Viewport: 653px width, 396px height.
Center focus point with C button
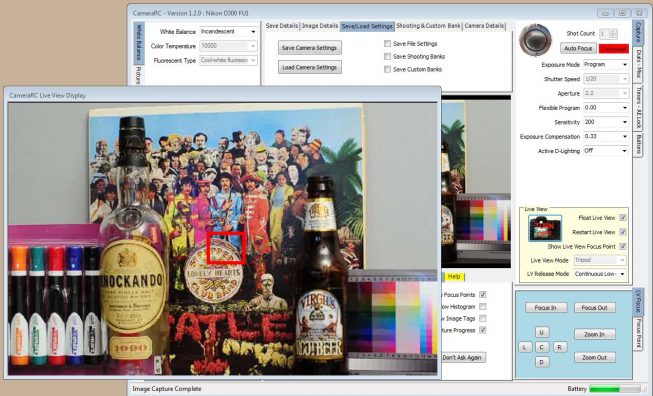[541, 347]
